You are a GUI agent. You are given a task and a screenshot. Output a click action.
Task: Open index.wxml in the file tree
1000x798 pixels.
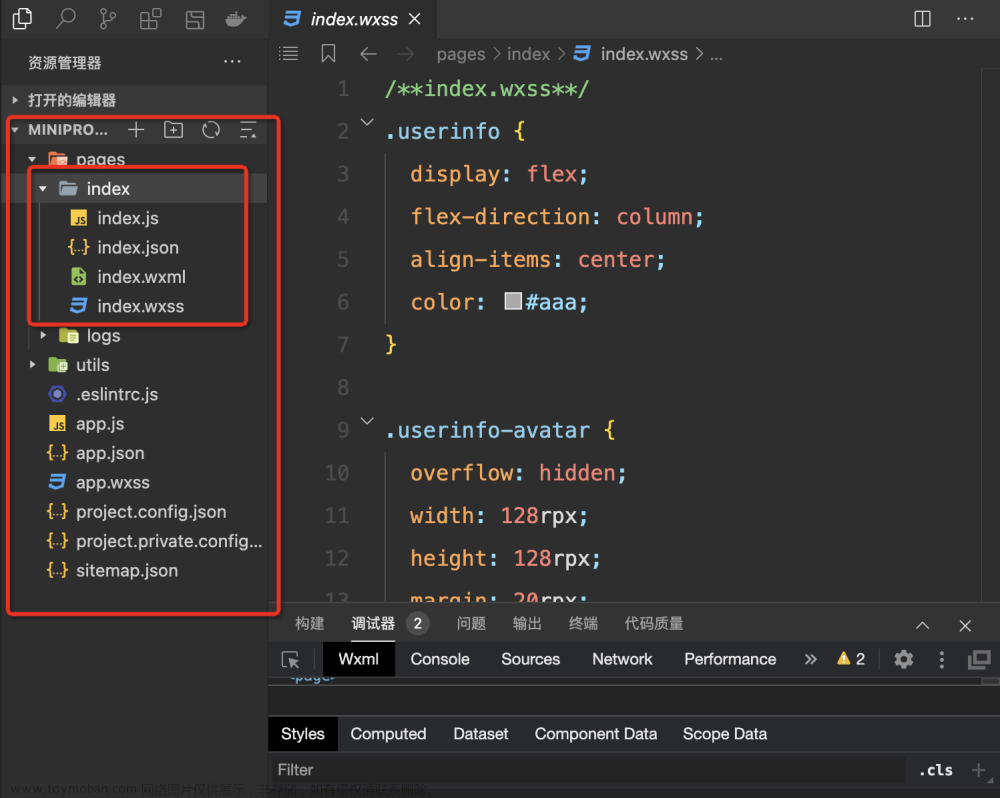point(142,277)
